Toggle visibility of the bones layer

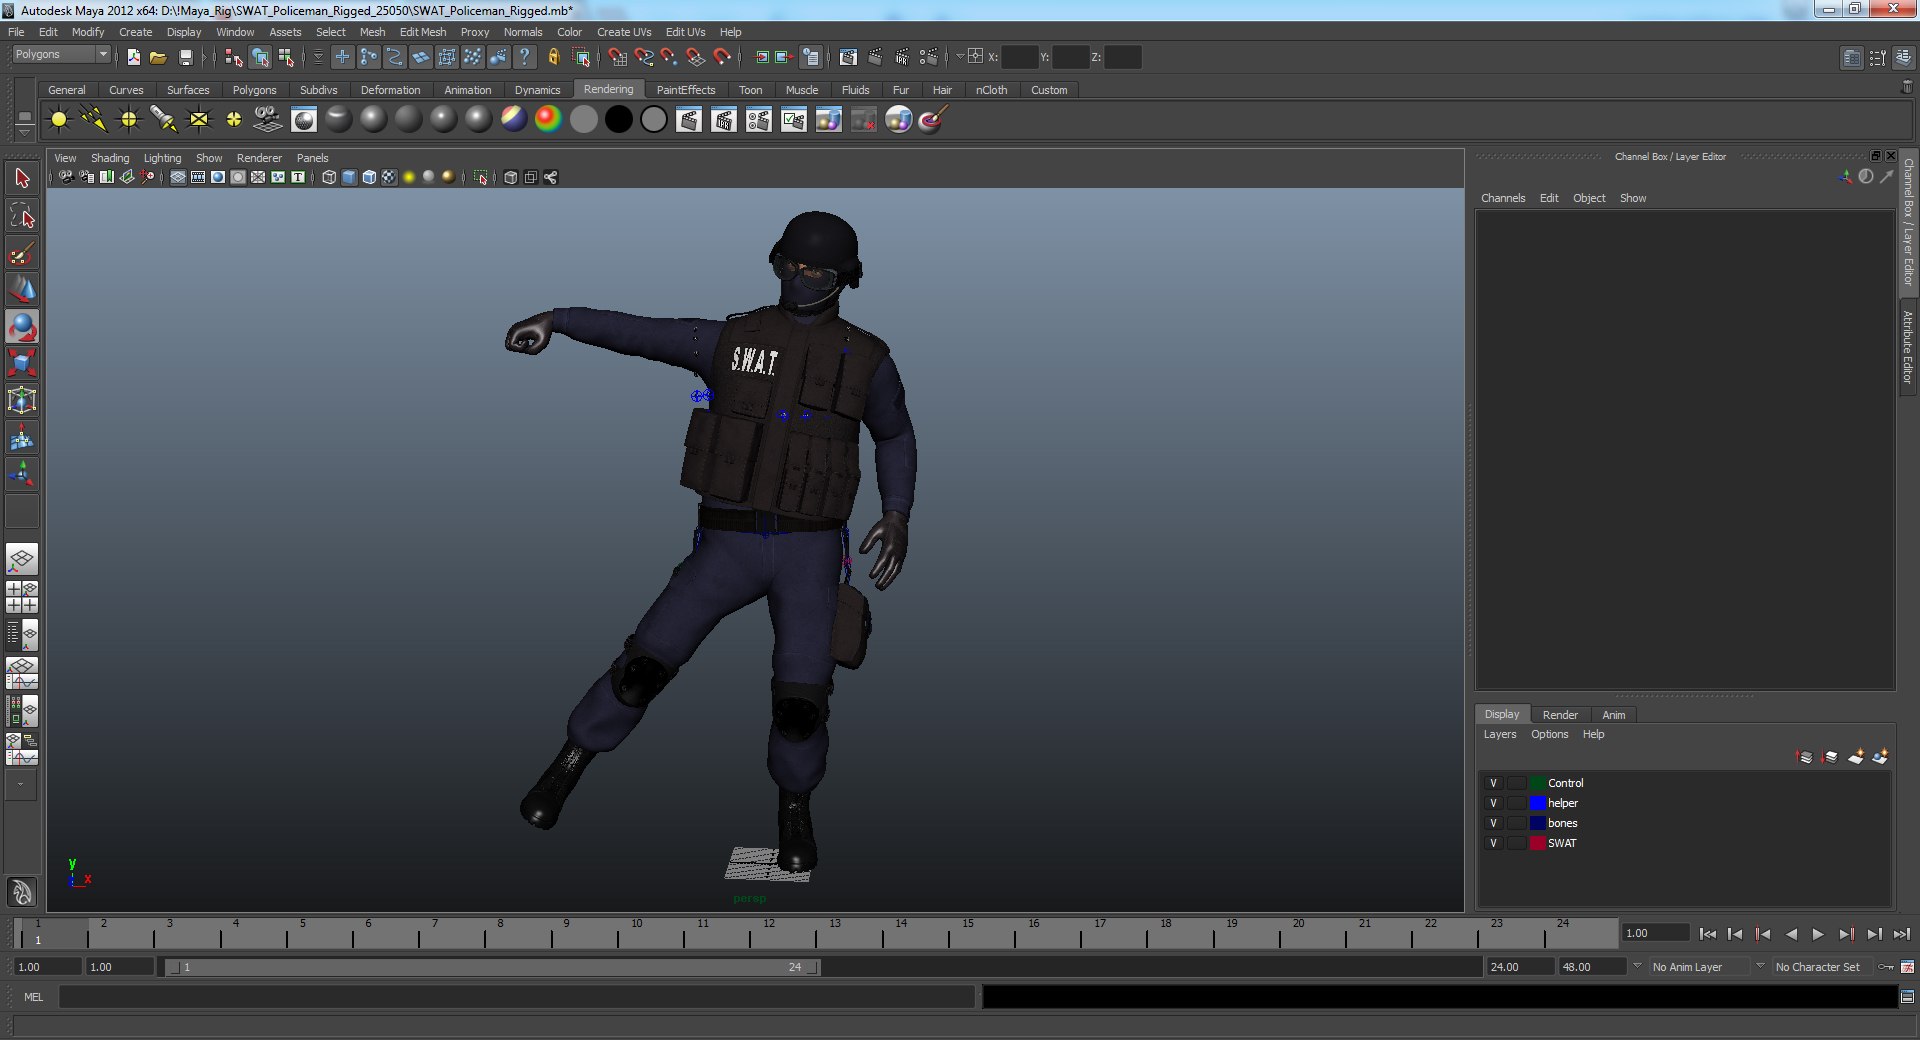pos(1493,823)
